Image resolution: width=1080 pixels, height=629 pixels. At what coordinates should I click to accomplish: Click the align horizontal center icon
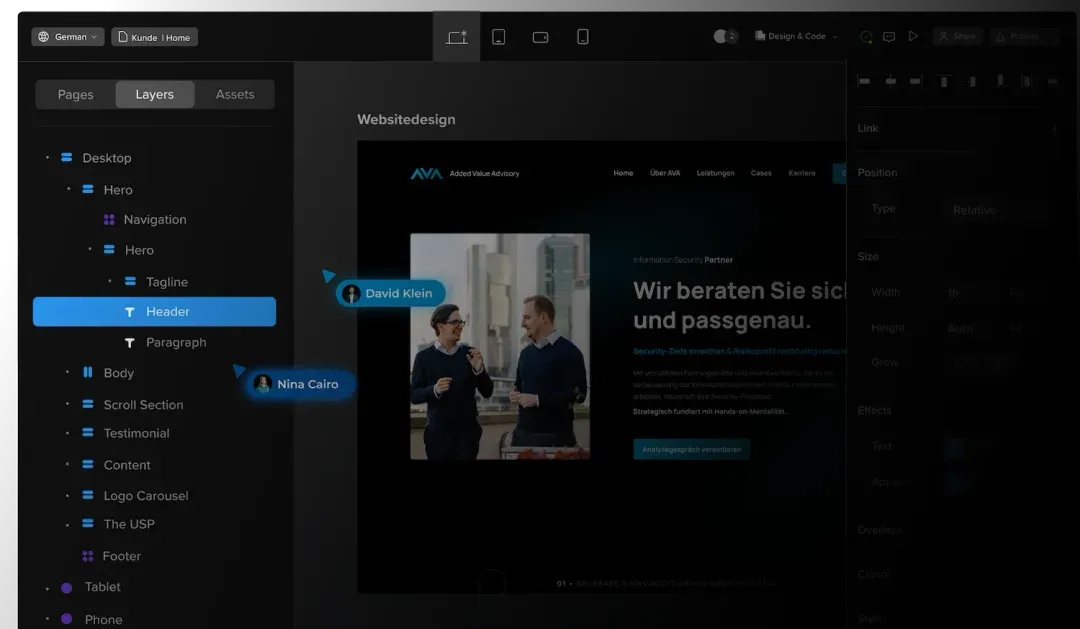coord(891,81)
